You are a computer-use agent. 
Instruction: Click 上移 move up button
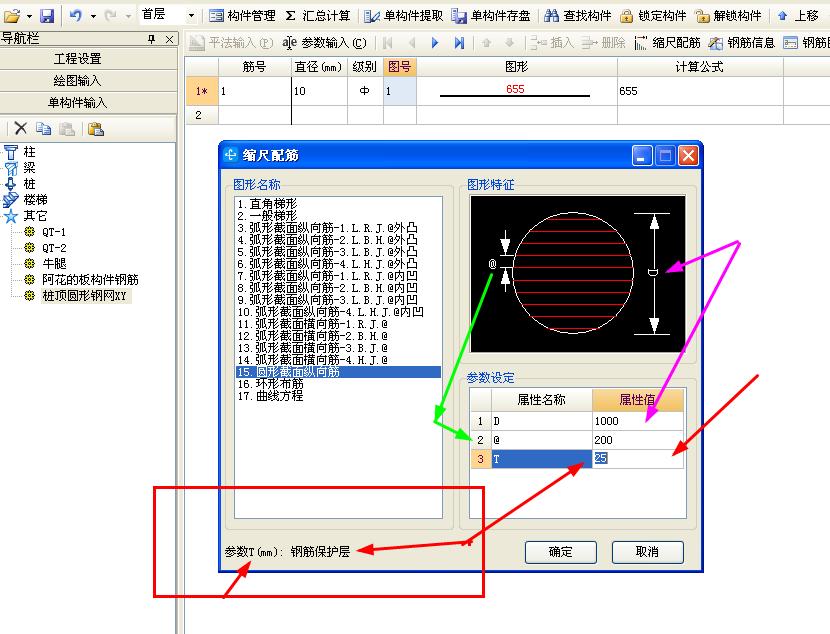(x=798, y=16)
